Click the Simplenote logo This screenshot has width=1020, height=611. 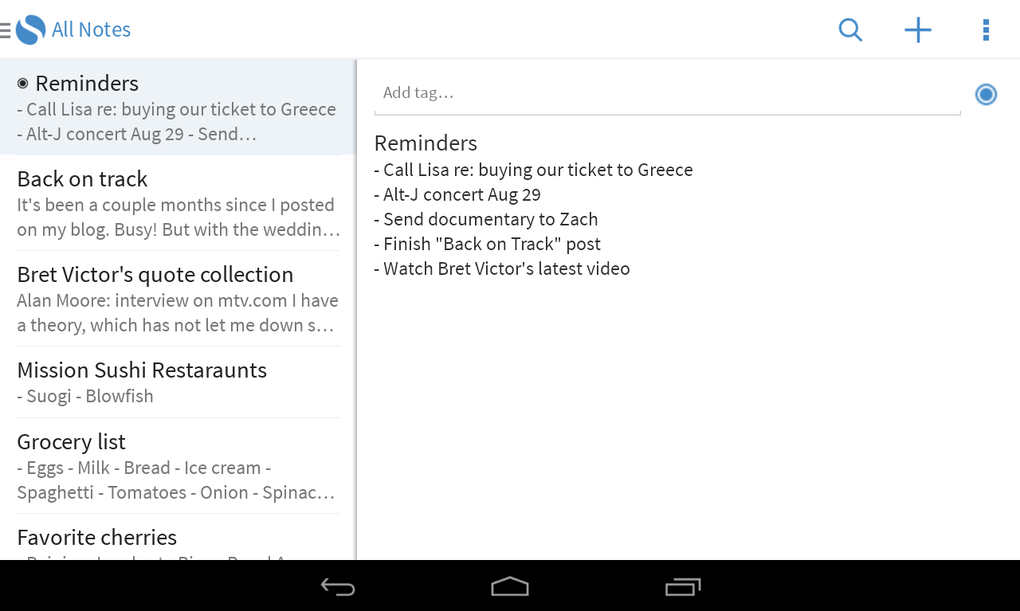[x=32, y=29]
